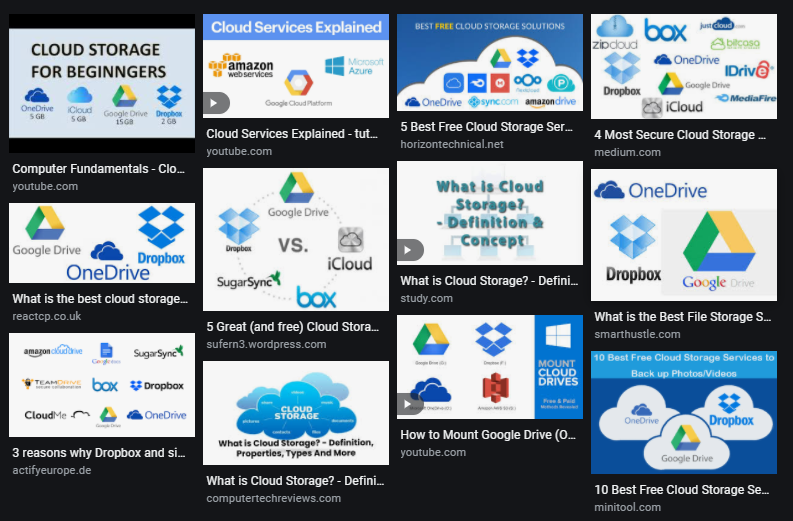Click the horizontechnical.net source label
The image size is (793, 521).
(452, 145)
